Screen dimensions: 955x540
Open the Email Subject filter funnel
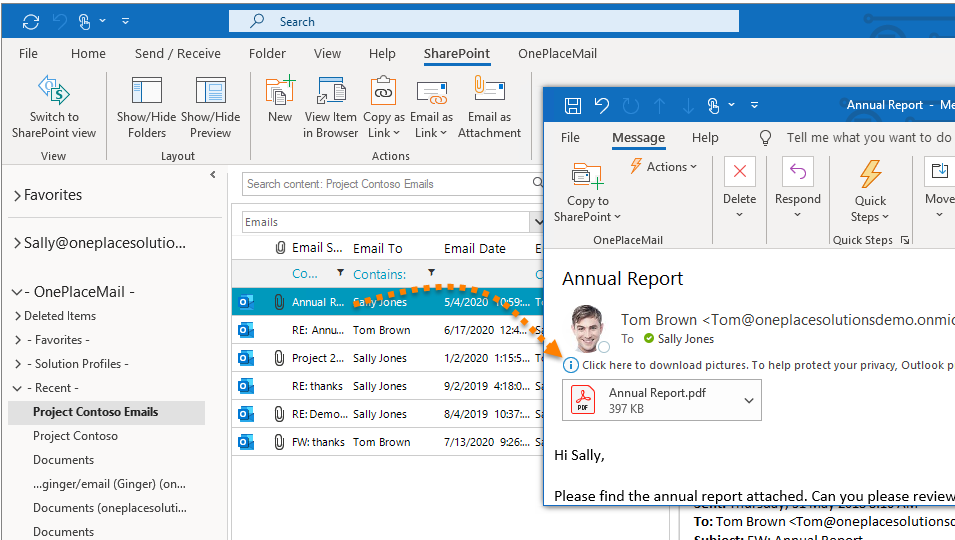(340, 273)
